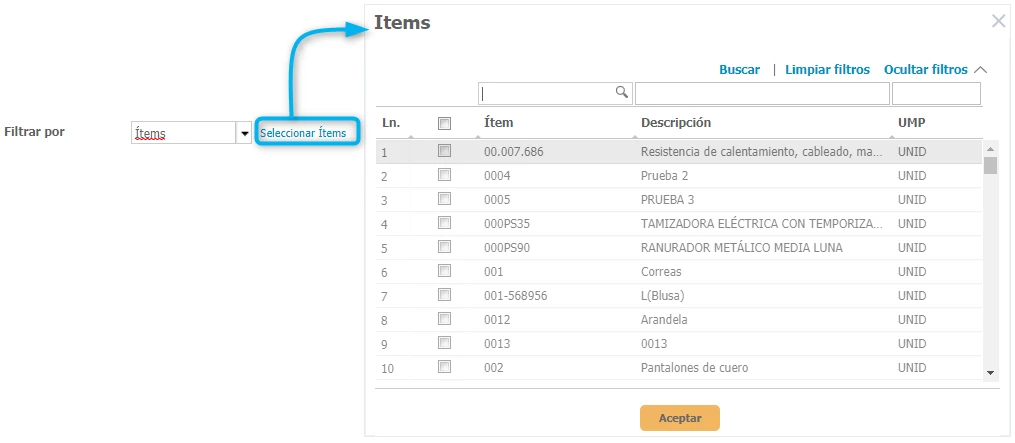
Task: Click Limpiar filtros to clear filters
Action: pos(827,70)
